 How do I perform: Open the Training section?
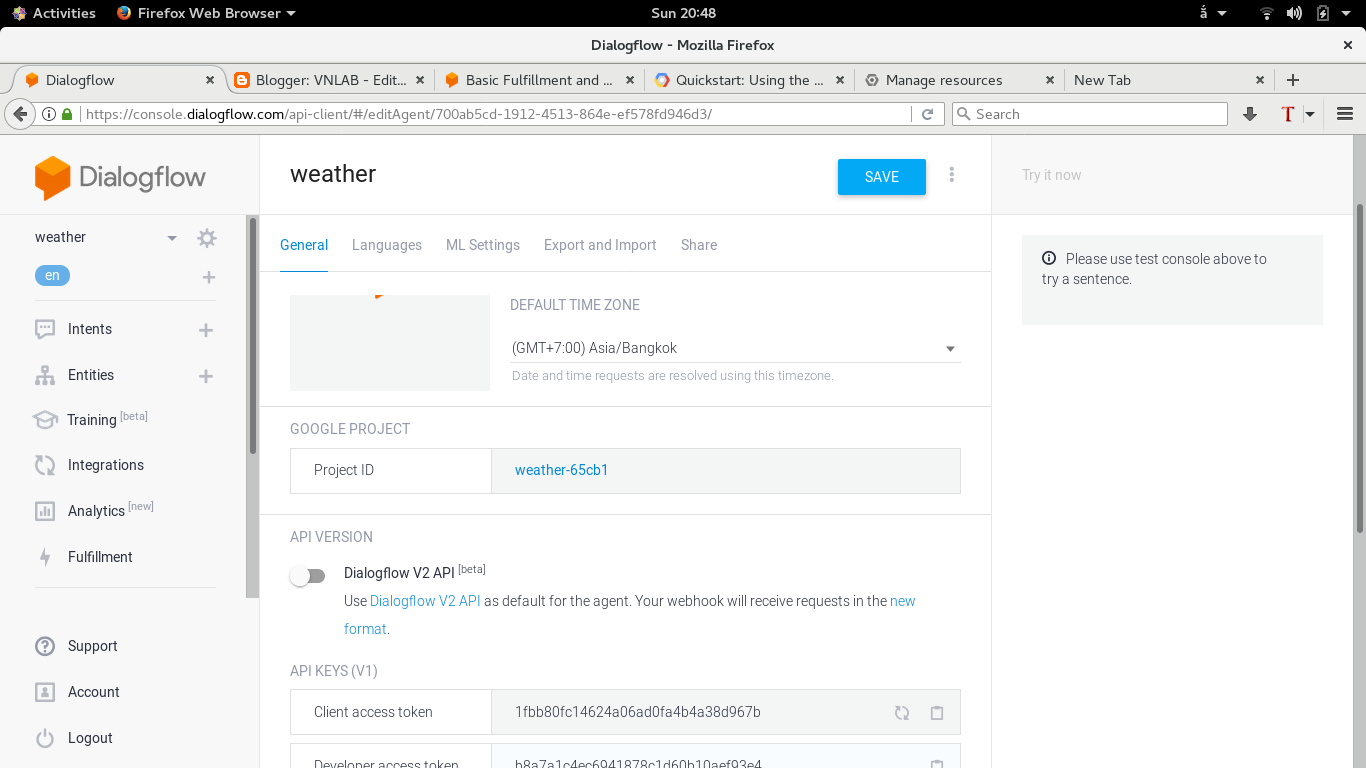pos(91,420)
